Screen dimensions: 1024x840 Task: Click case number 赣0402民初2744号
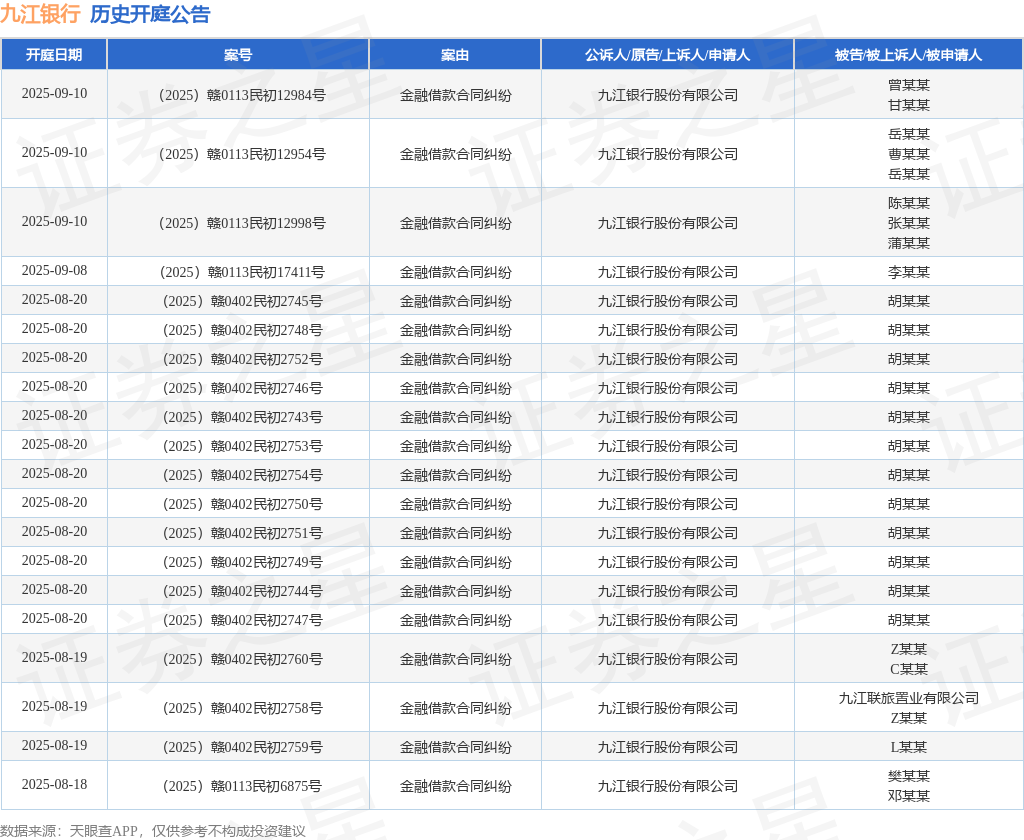click(242, 591)
